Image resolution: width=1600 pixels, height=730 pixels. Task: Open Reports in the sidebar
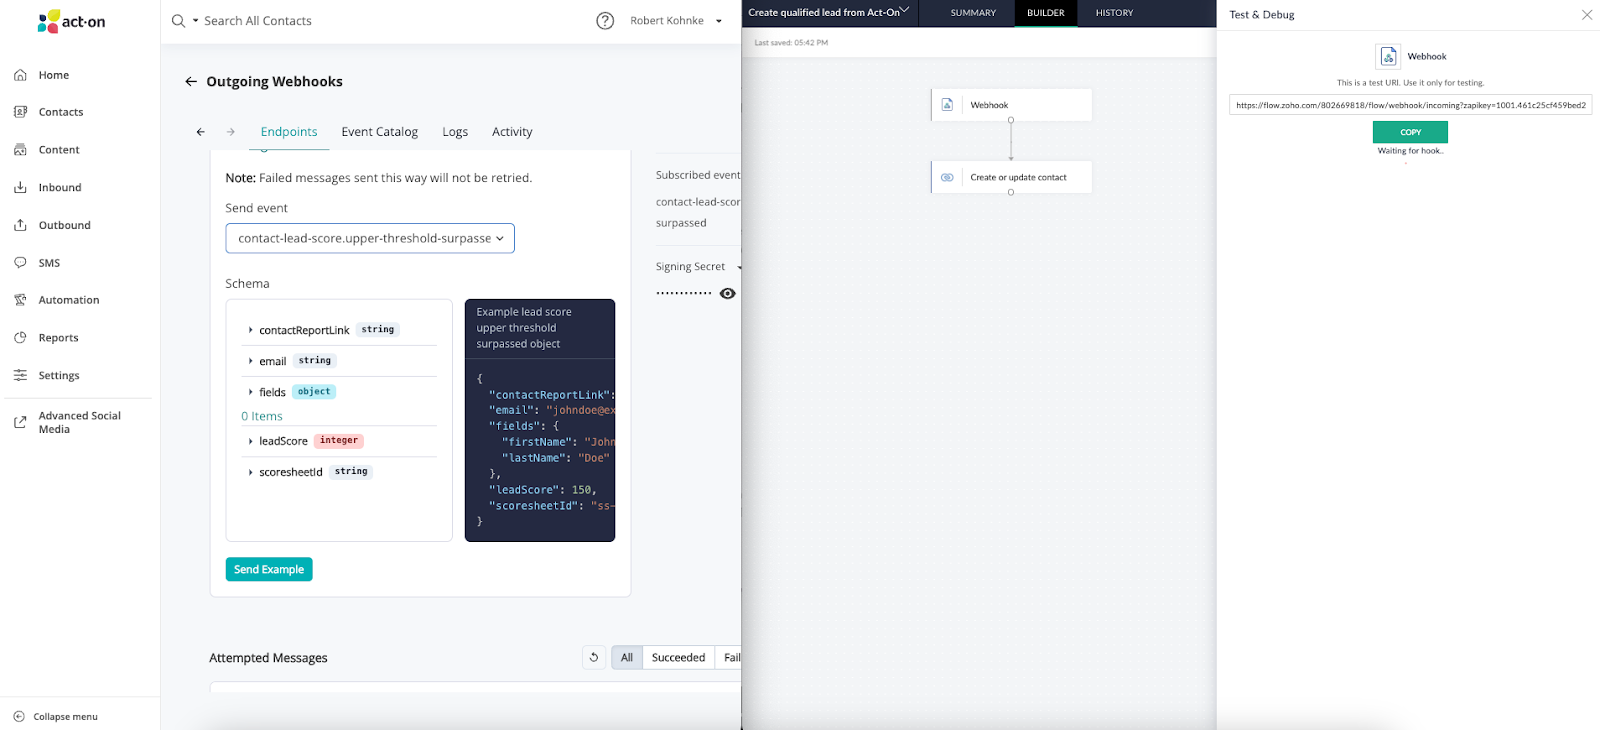(x=58, y=338)
